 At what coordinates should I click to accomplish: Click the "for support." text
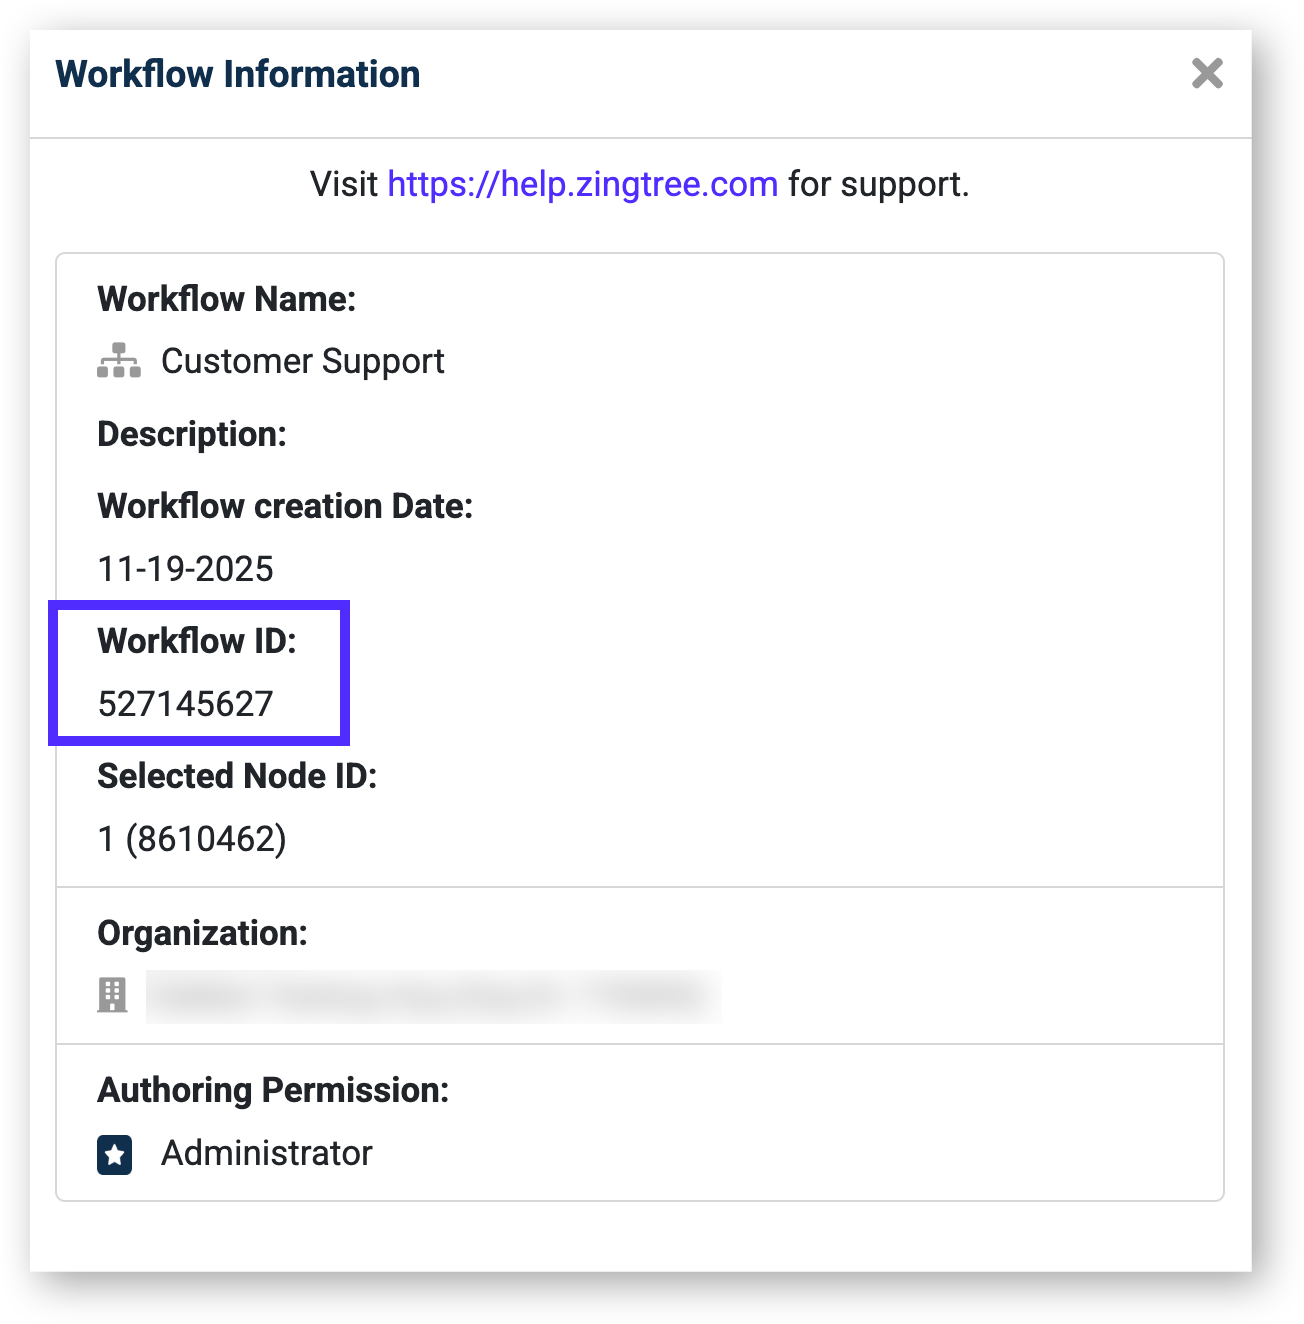(878, 184)
